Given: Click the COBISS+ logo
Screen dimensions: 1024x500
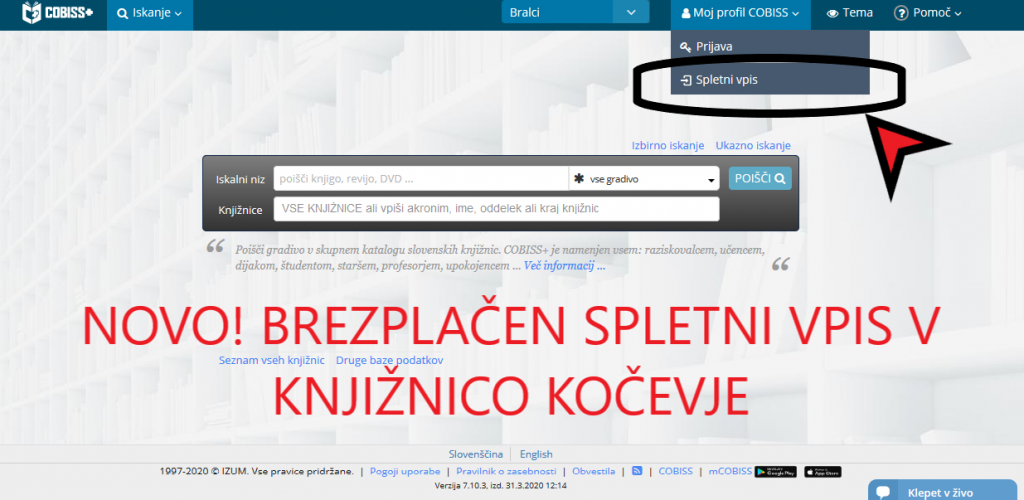Looking at the screenshot, I should [57, 12].
